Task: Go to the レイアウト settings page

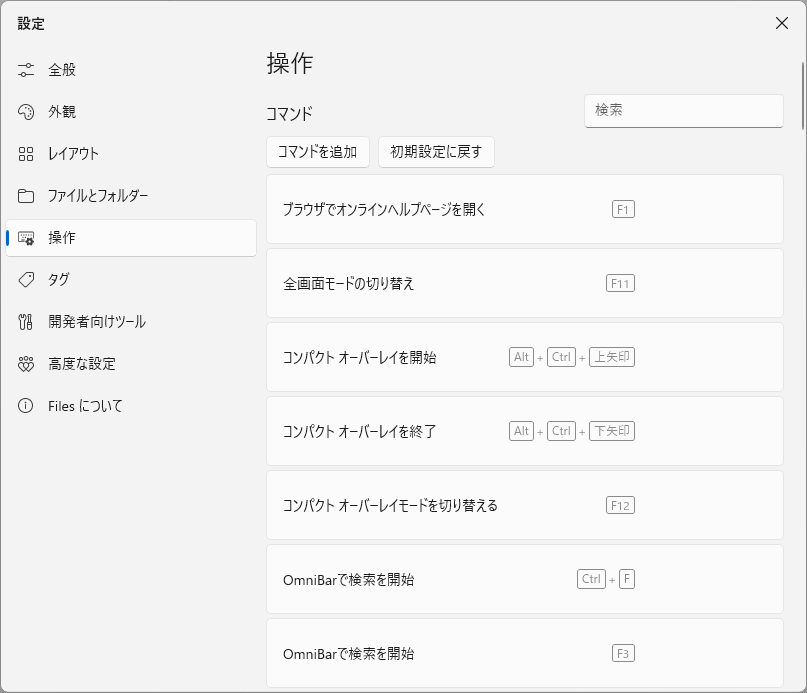Action: click(x=131, y=153)
